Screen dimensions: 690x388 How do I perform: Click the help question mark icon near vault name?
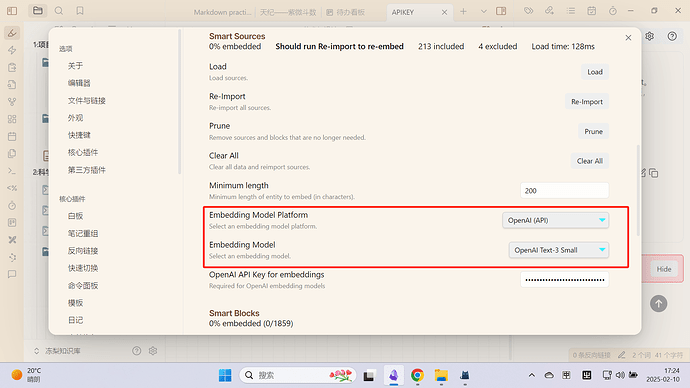137,351
